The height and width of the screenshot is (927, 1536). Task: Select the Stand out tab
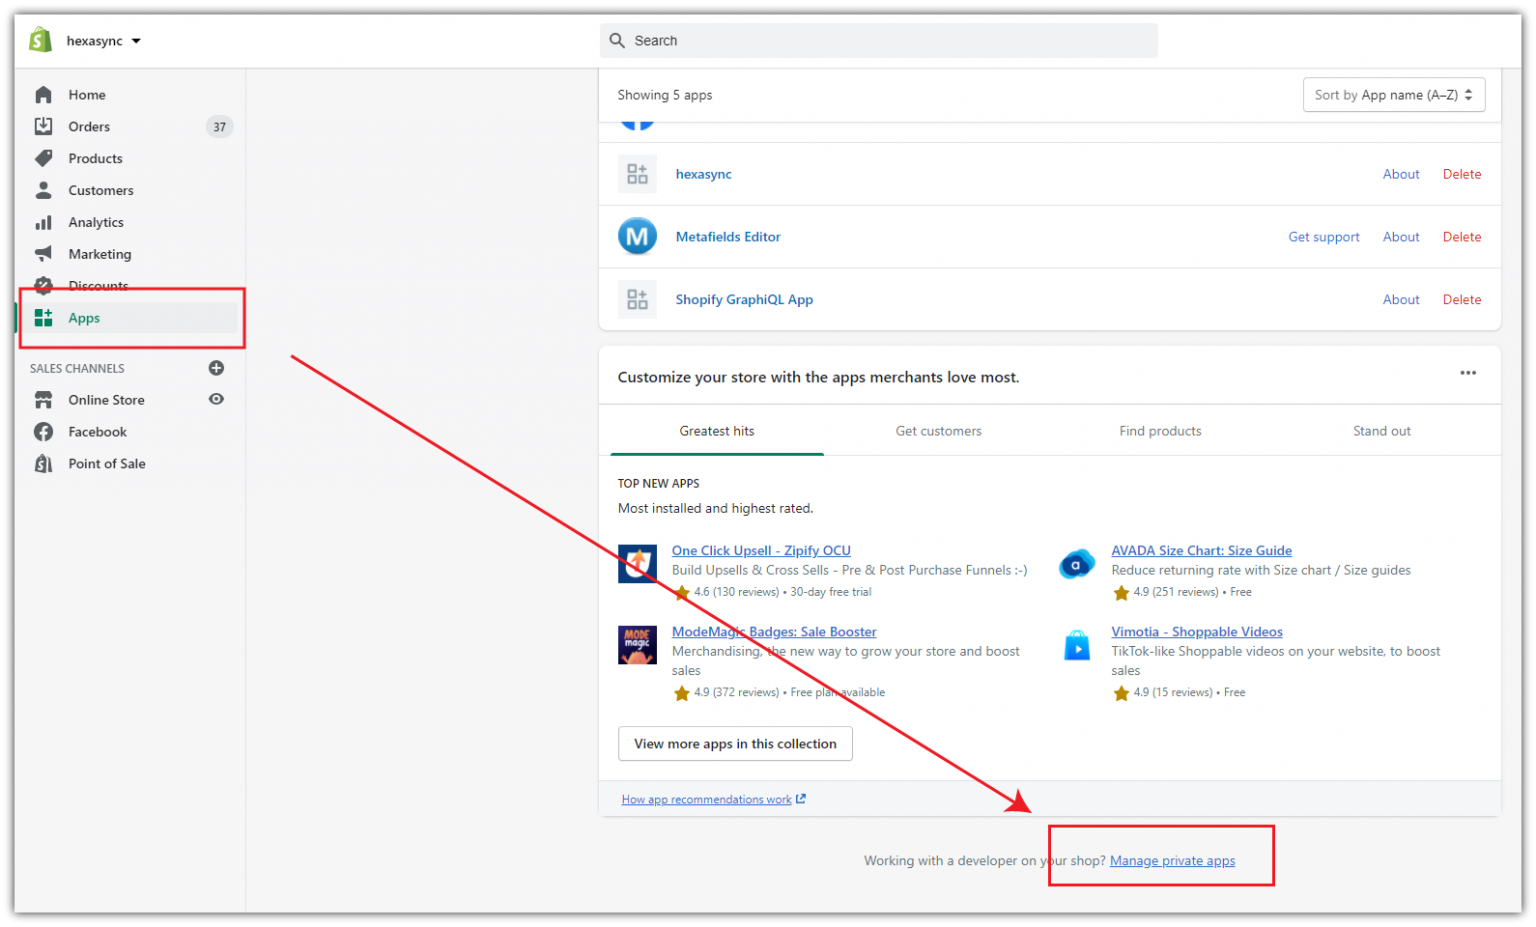1381,430
